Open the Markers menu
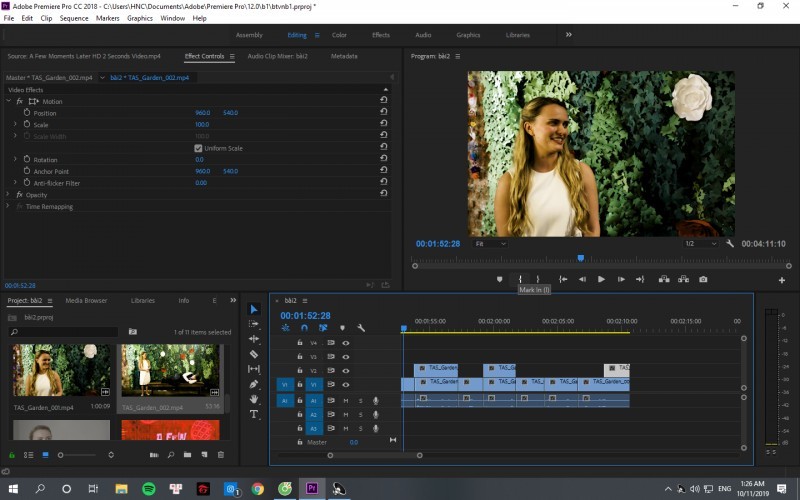 tap(108, 18)
